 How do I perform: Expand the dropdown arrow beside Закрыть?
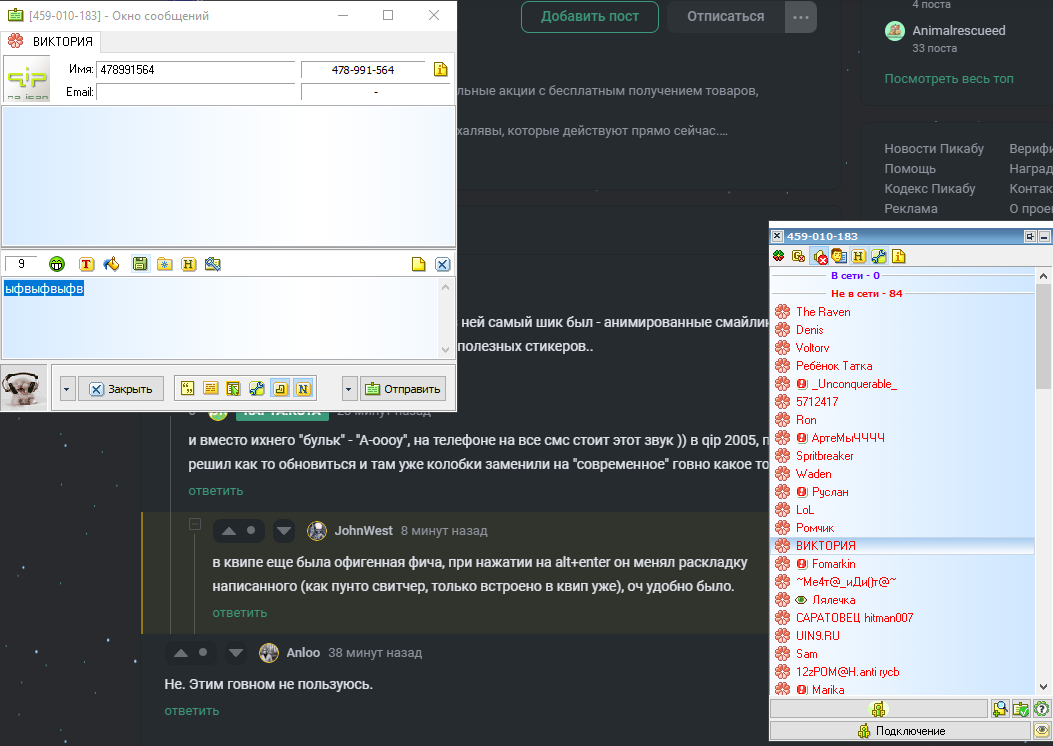(x=67, y=388)
